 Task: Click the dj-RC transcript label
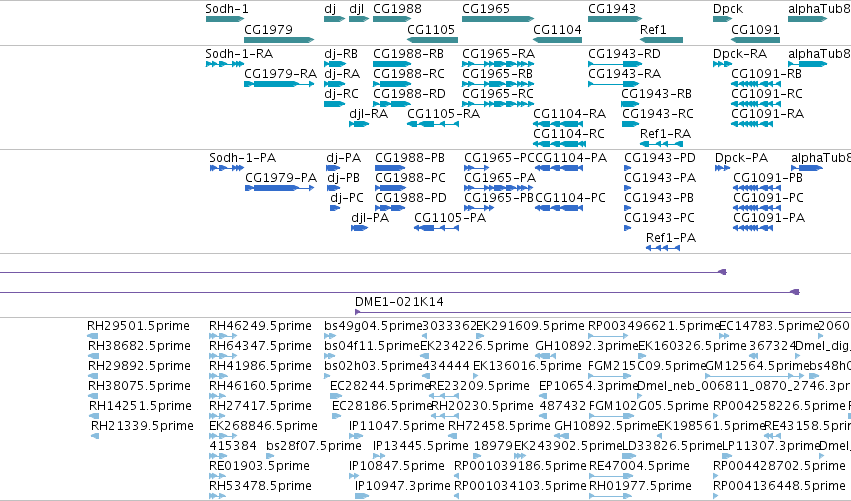tap(341, 94)
